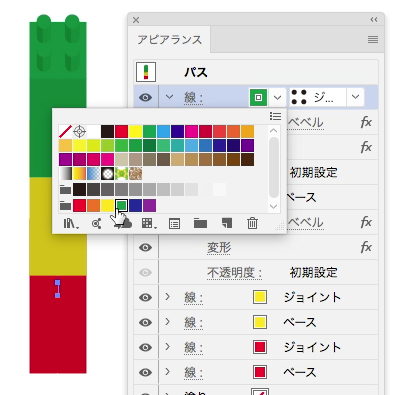This screenshot has height=395, width=408.
Task: Close the Appearance panel with X
Action: pos(136,20)
